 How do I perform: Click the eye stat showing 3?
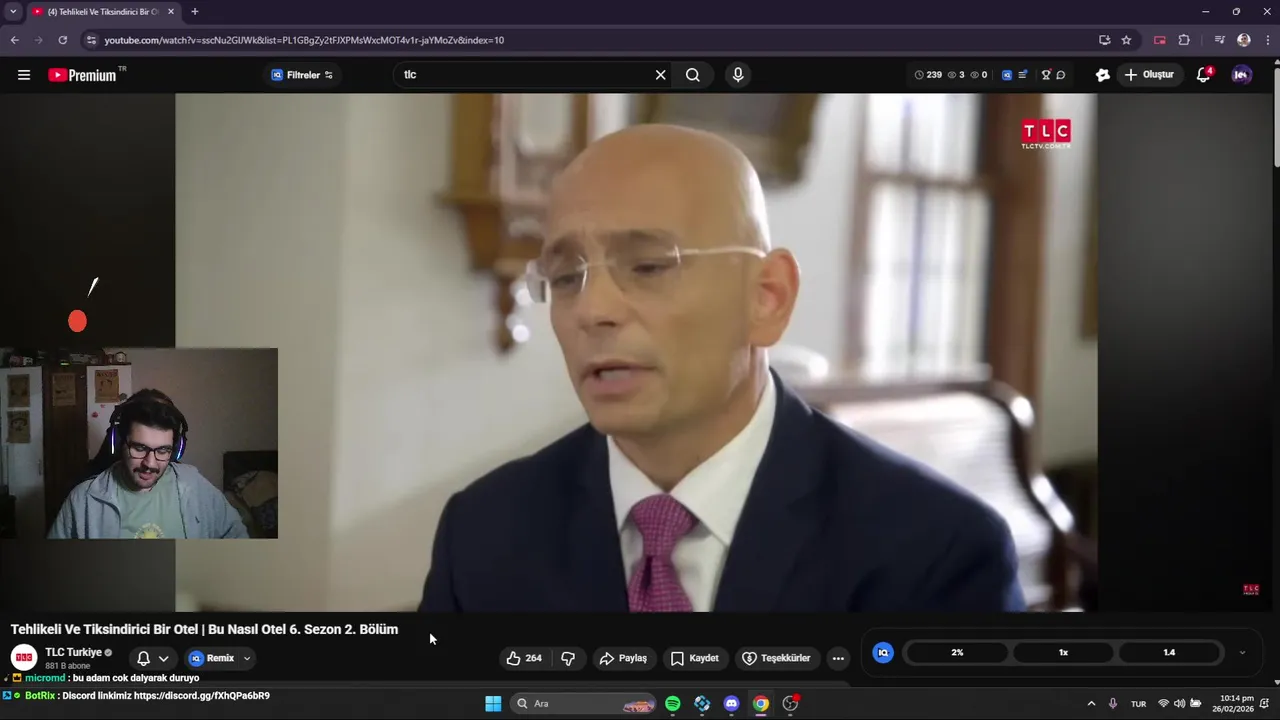956,75
